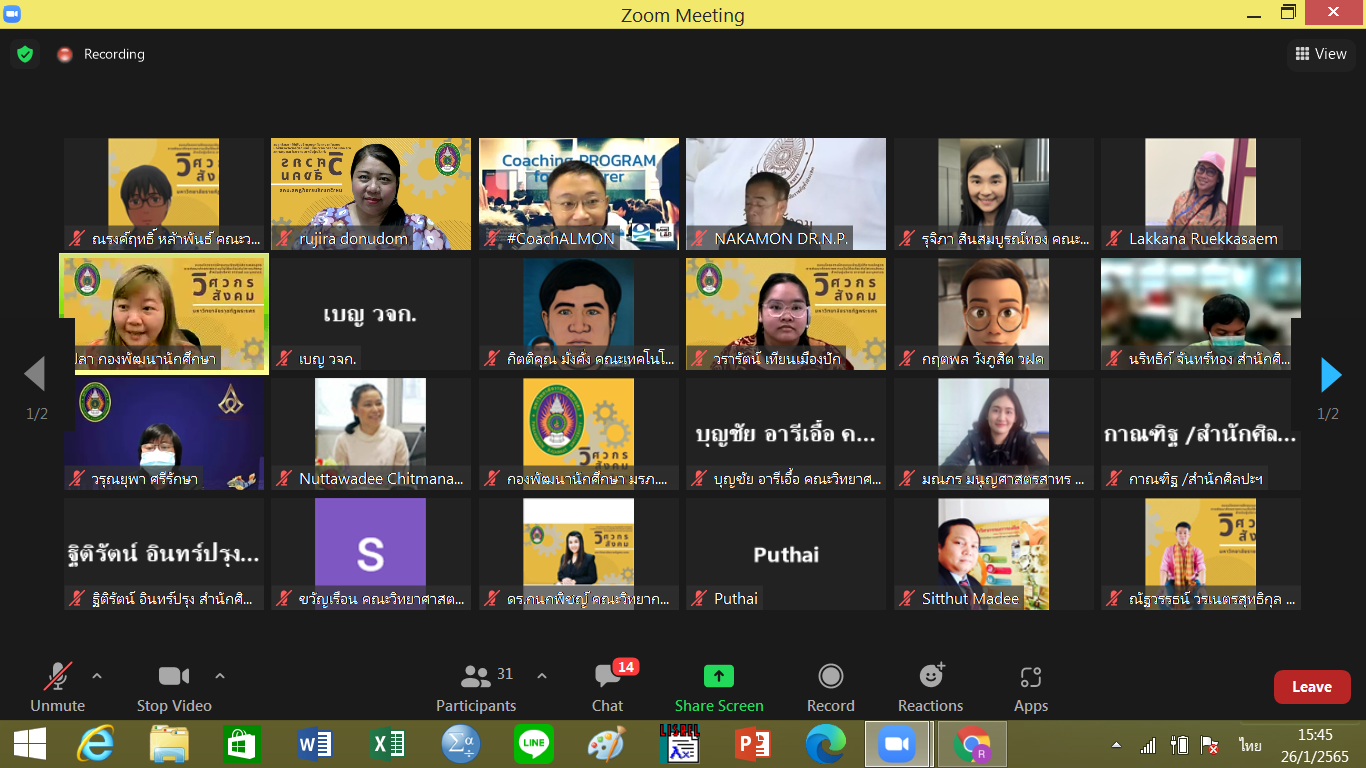Viewport: 1366px width, 768px height.
Task: Open the View layout menu
Action: coord(1320,54)
